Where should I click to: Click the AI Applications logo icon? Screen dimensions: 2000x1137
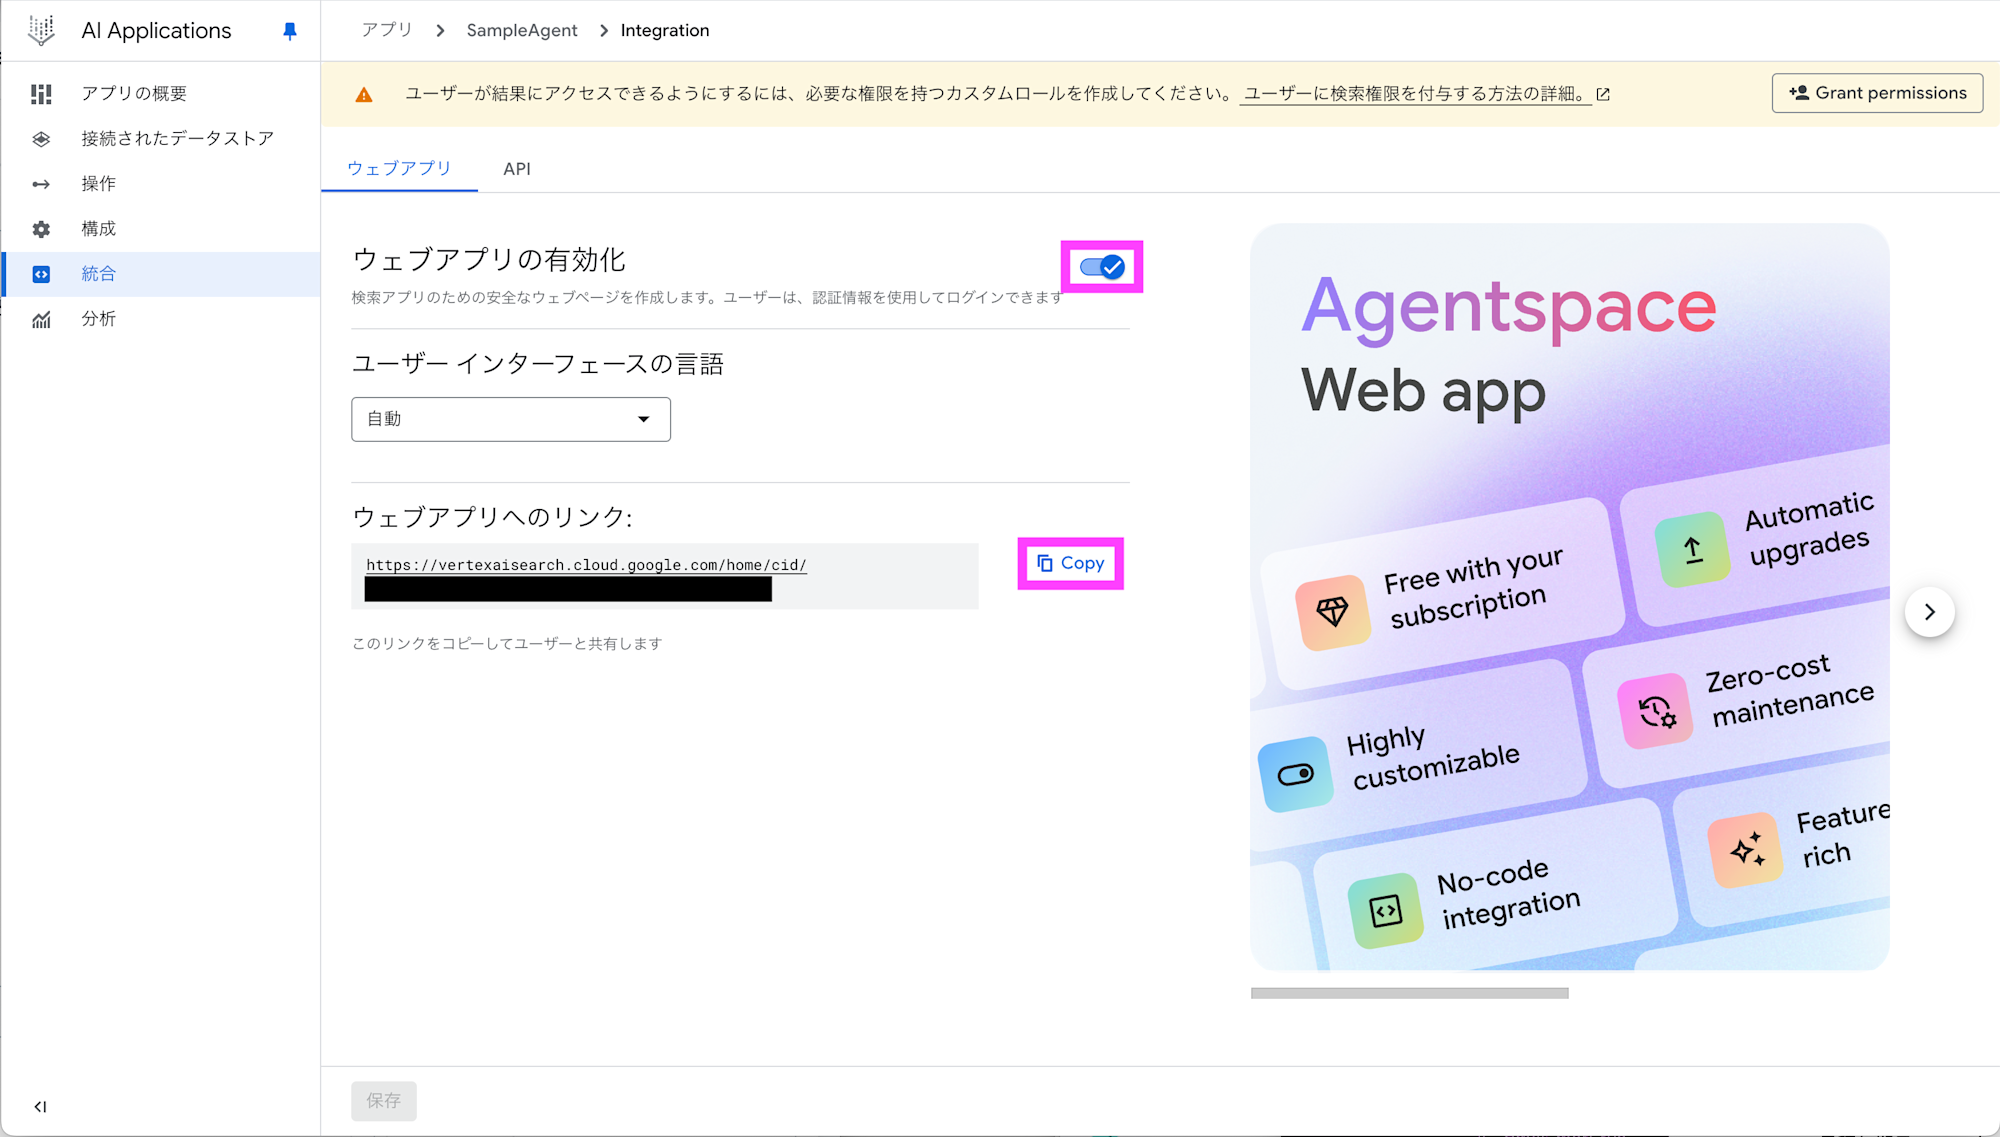41,30
